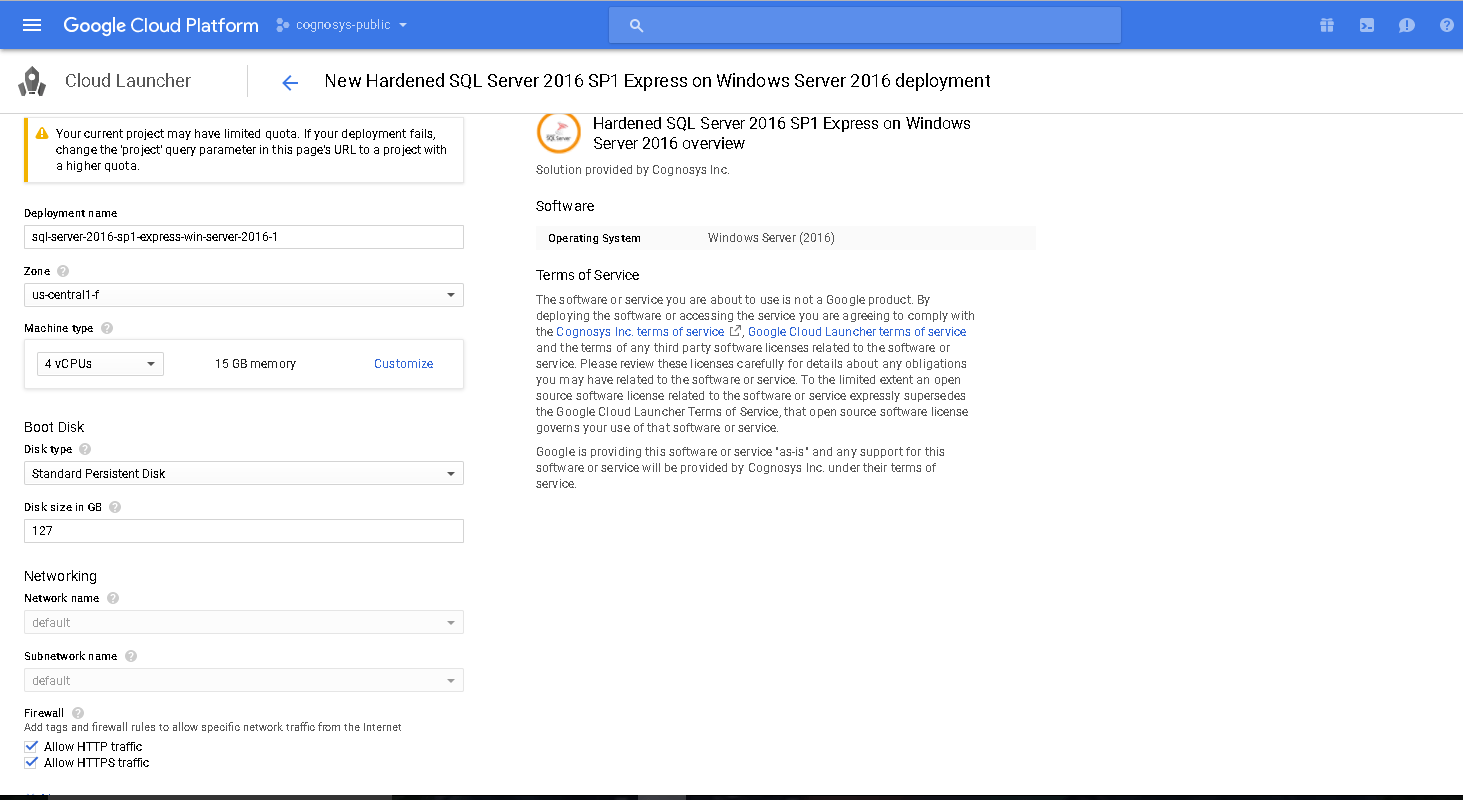Open the hamburger navigation menu
This screenshot has height=800, width=1463.
(x=32, y=25)
